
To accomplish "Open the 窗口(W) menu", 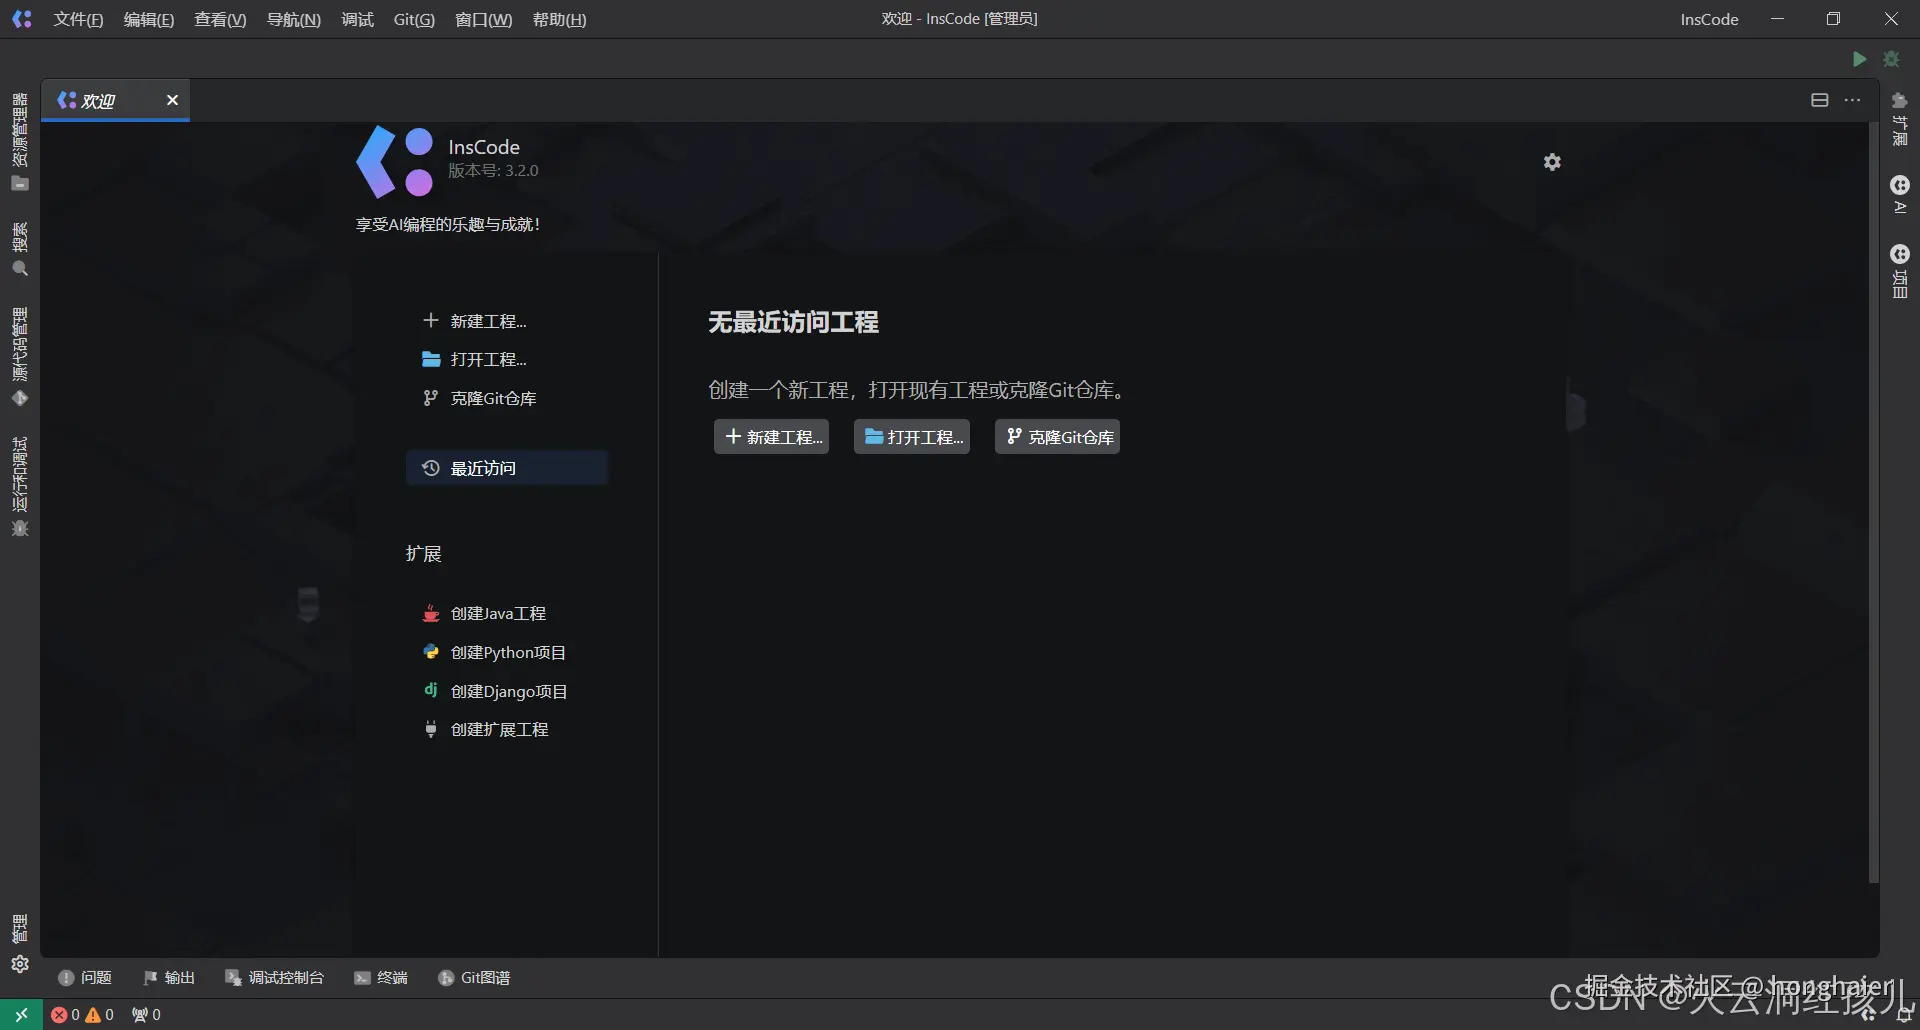I will (x=484, y=19).
